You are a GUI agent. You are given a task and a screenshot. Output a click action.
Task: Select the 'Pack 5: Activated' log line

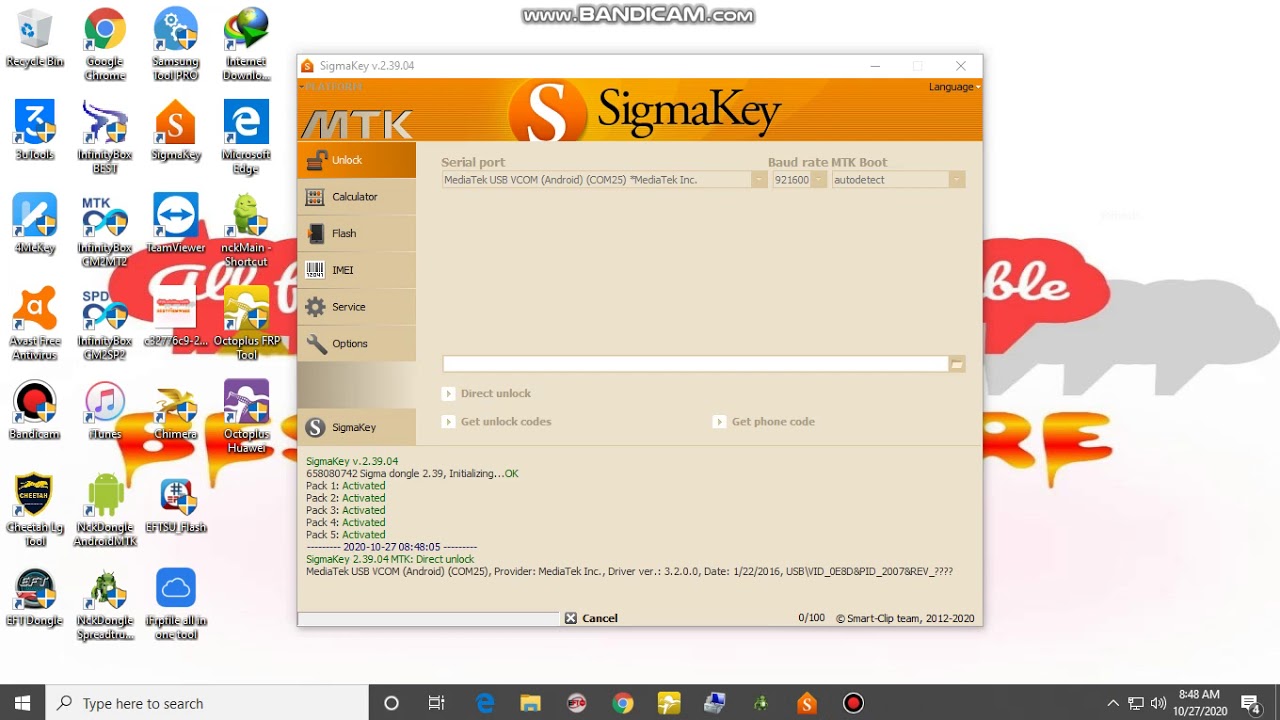[x=345, y=535]
